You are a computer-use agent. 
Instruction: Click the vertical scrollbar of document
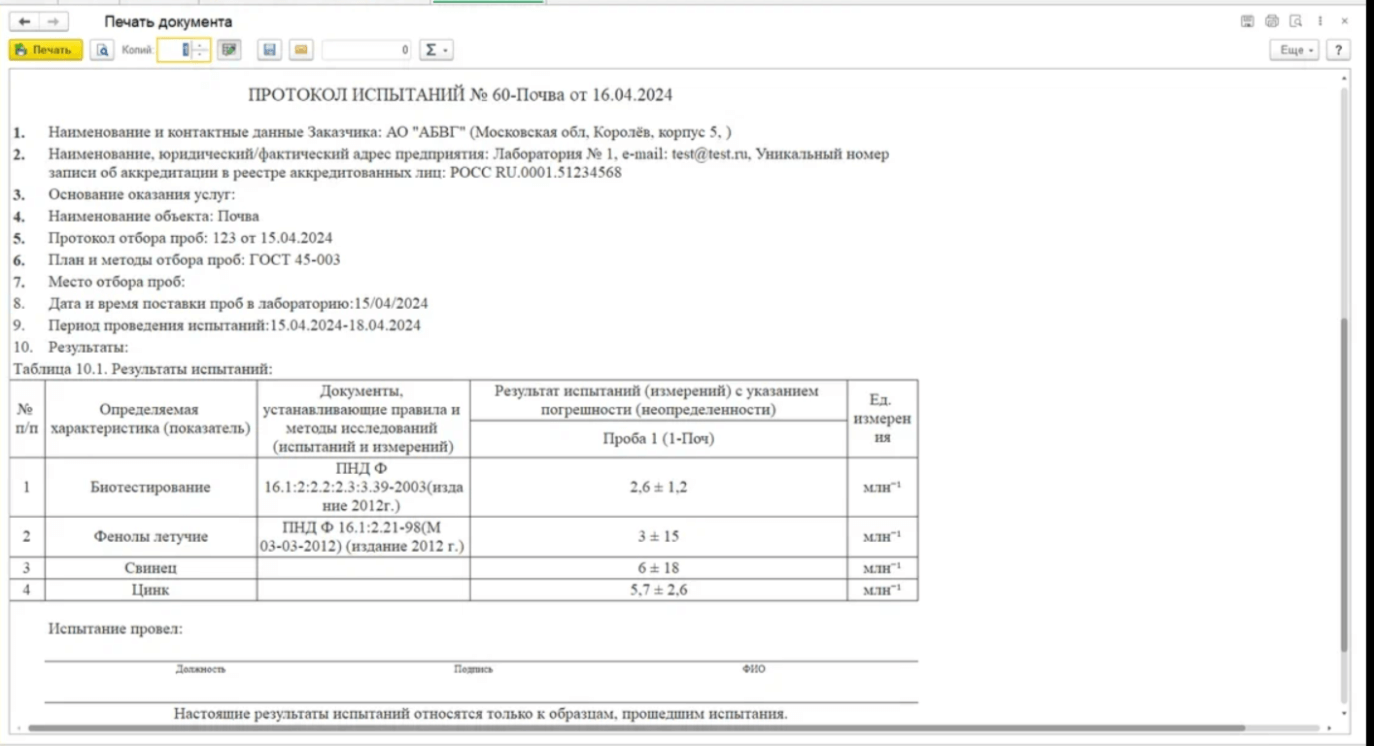(x=1344, y=480)
